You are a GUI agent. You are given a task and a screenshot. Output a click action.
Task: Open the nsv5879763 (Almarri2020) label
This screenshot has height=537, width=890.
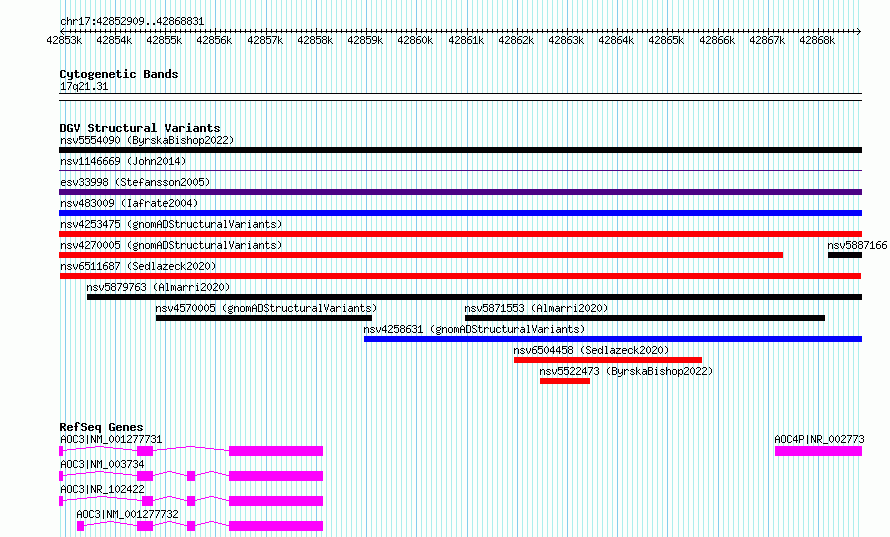tap(158, 287)
